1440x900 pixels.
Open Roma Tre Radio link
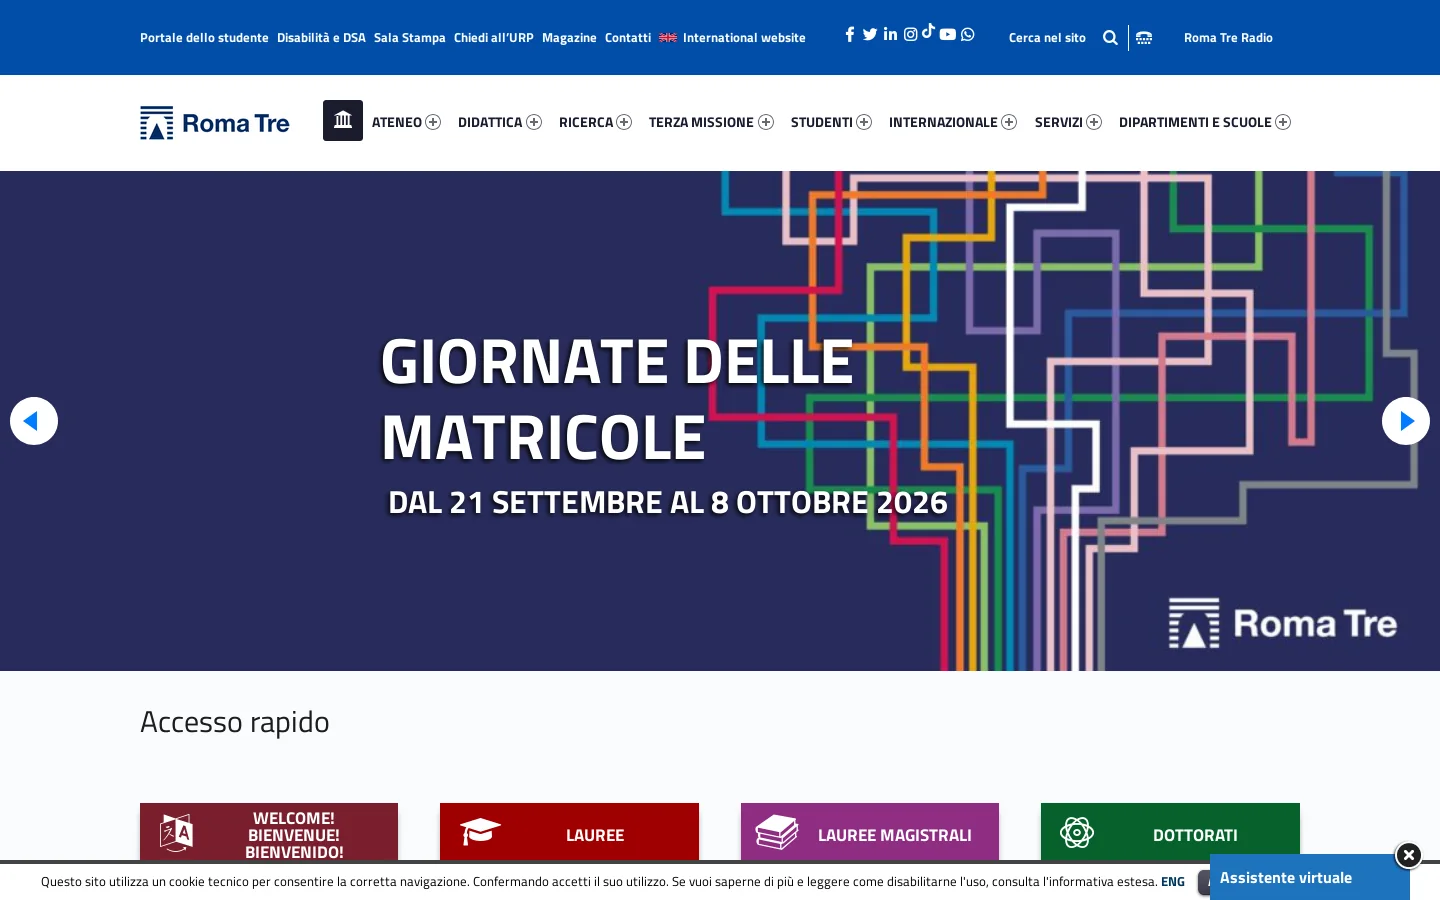click(1228, 38)
